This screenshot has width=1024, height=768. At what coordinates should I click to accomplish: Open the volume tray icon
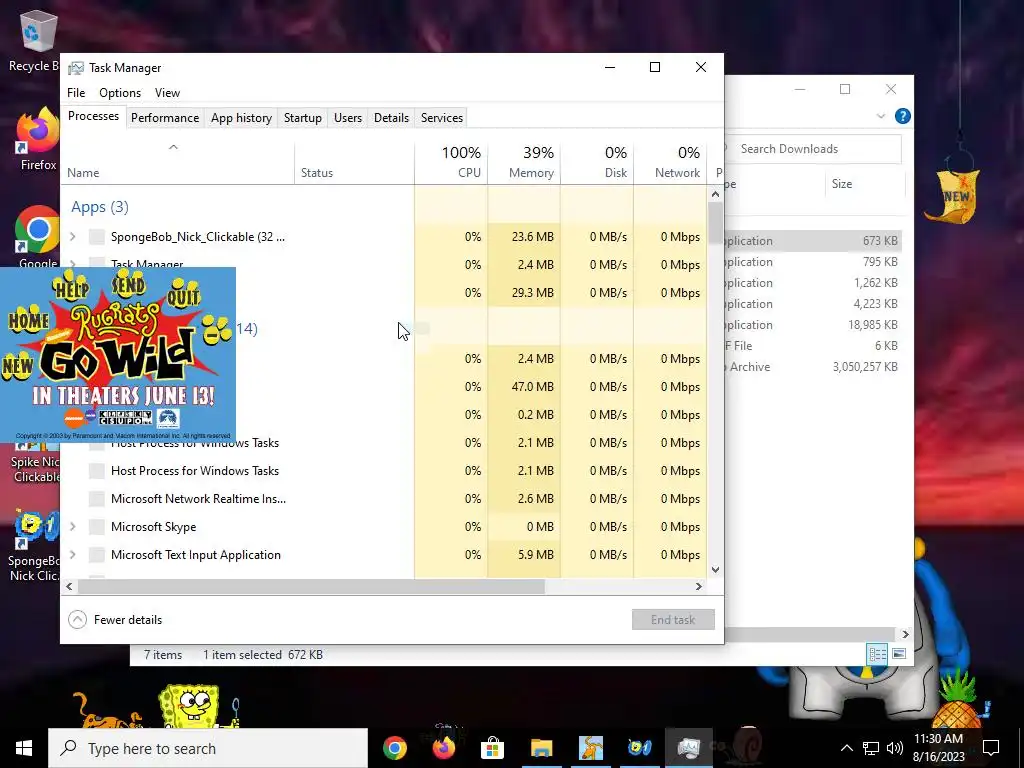(x=894, y=748)
